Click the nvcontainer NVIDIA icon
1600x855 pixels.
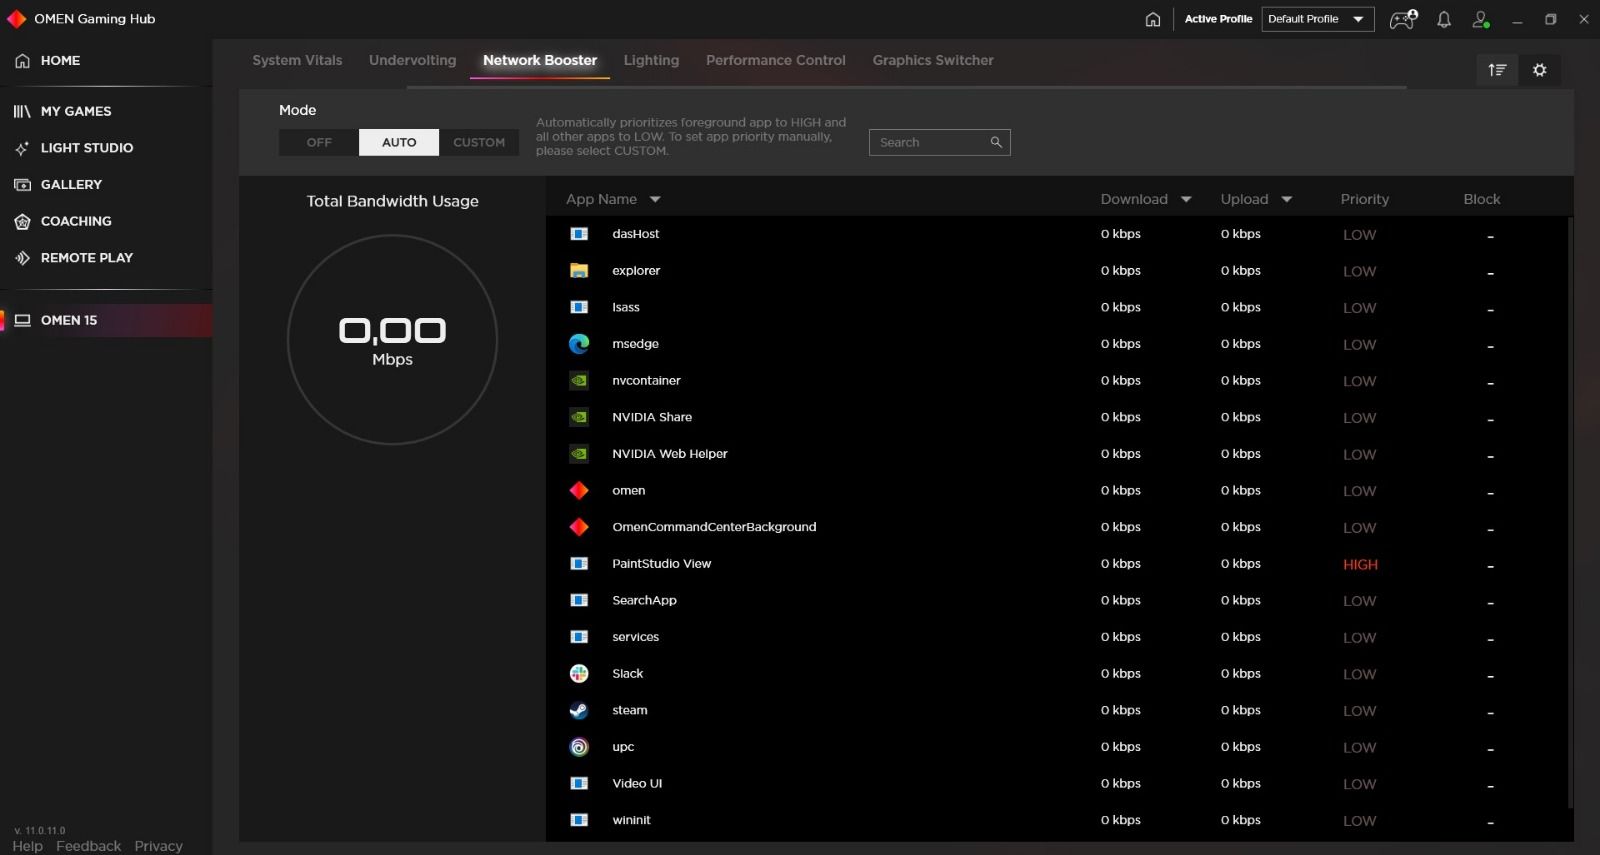click(579, 381)
